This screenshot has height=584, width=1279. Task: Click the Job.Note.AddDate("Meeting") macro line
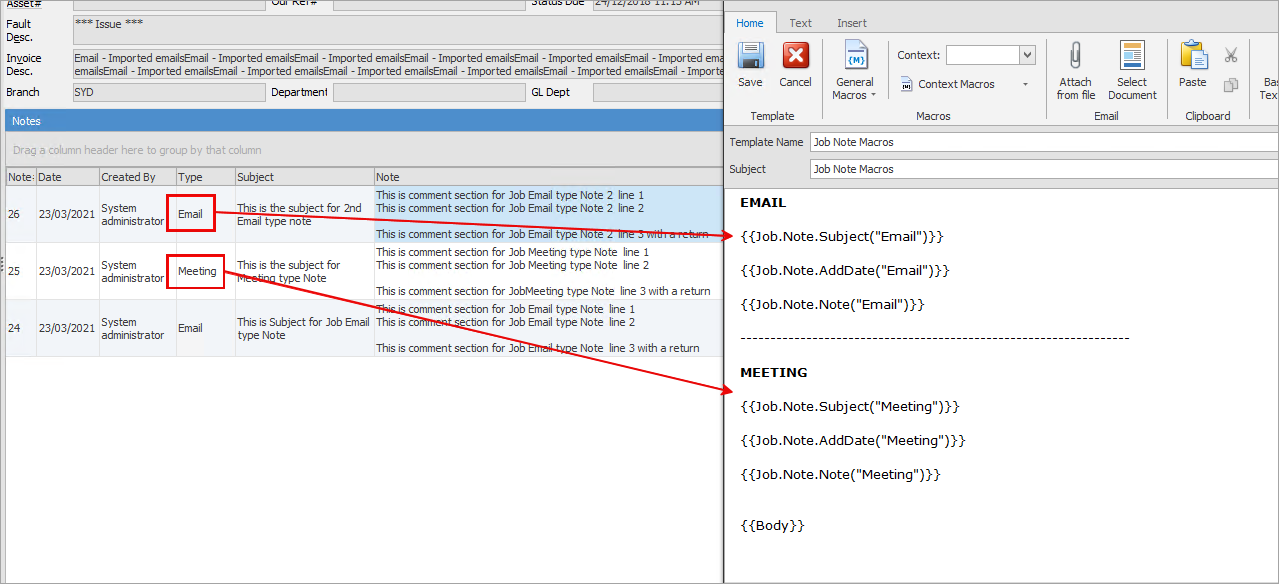[853, 441]
